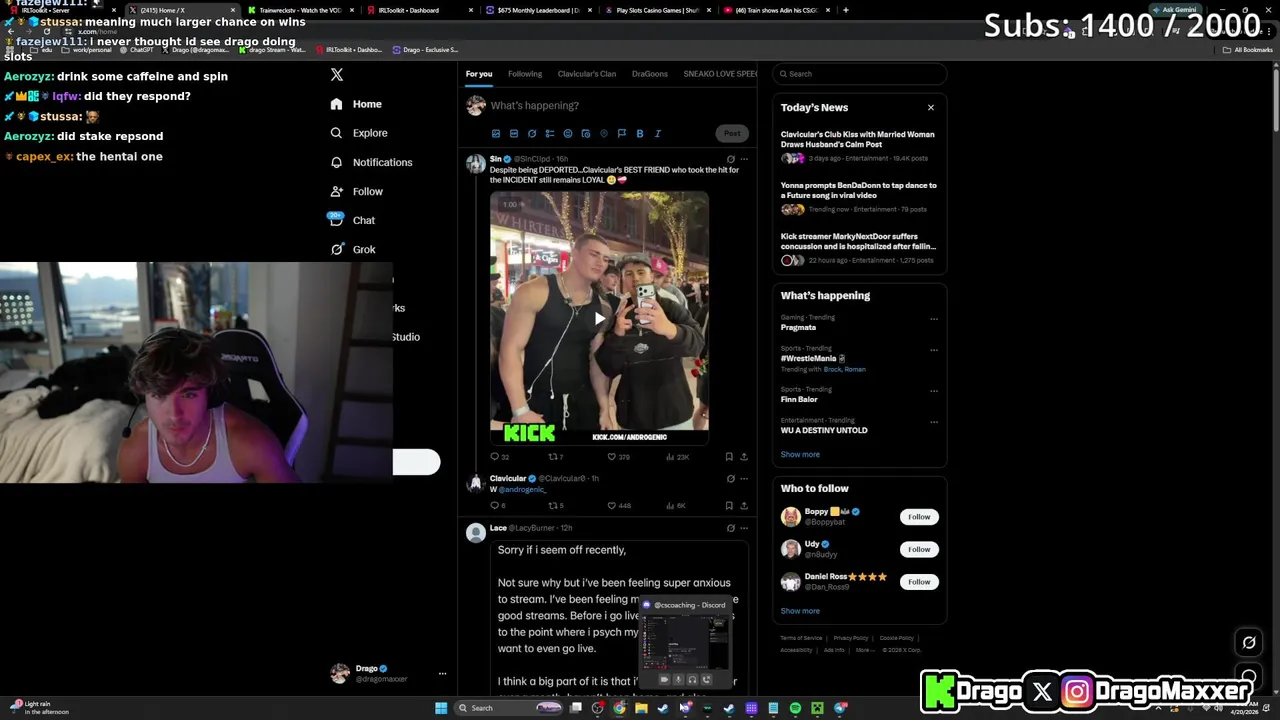This screenshot has height=720, width=1280.
Task: Add media with the image composer icon
Action: (x=496, y=133)
